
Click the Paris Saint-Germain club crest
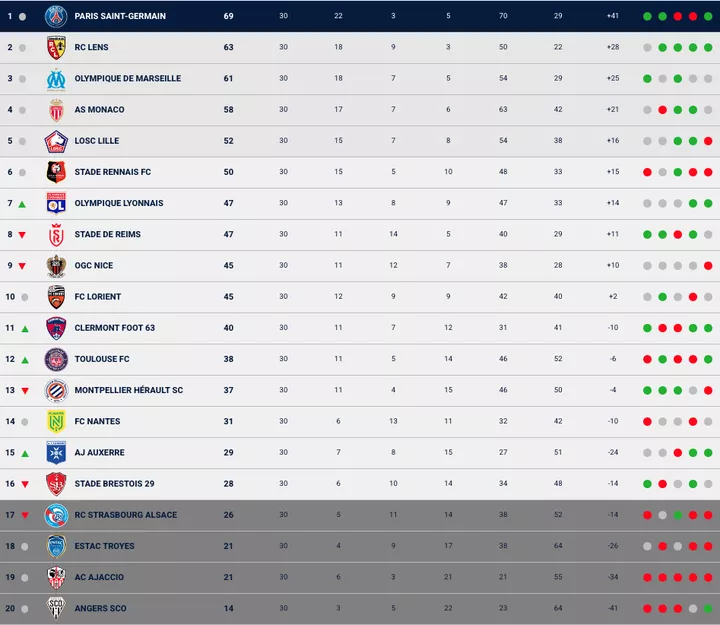(55, 16)
